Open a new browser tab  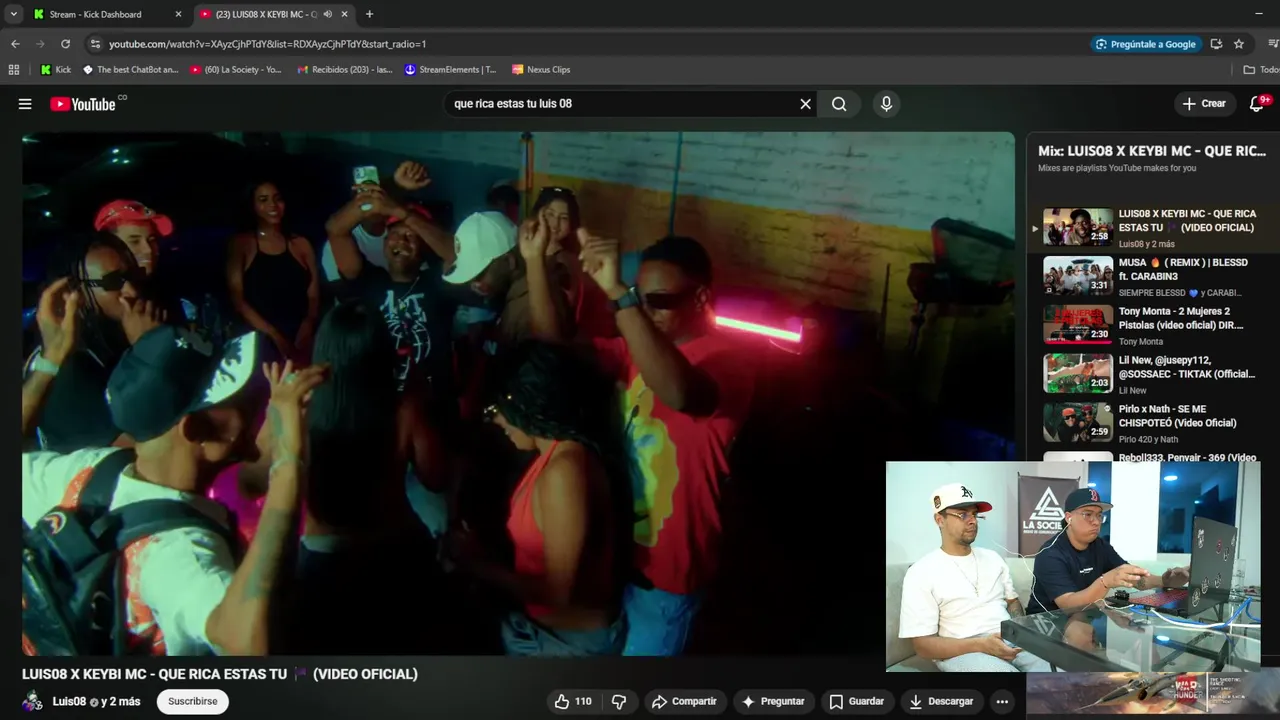[369, 14]
